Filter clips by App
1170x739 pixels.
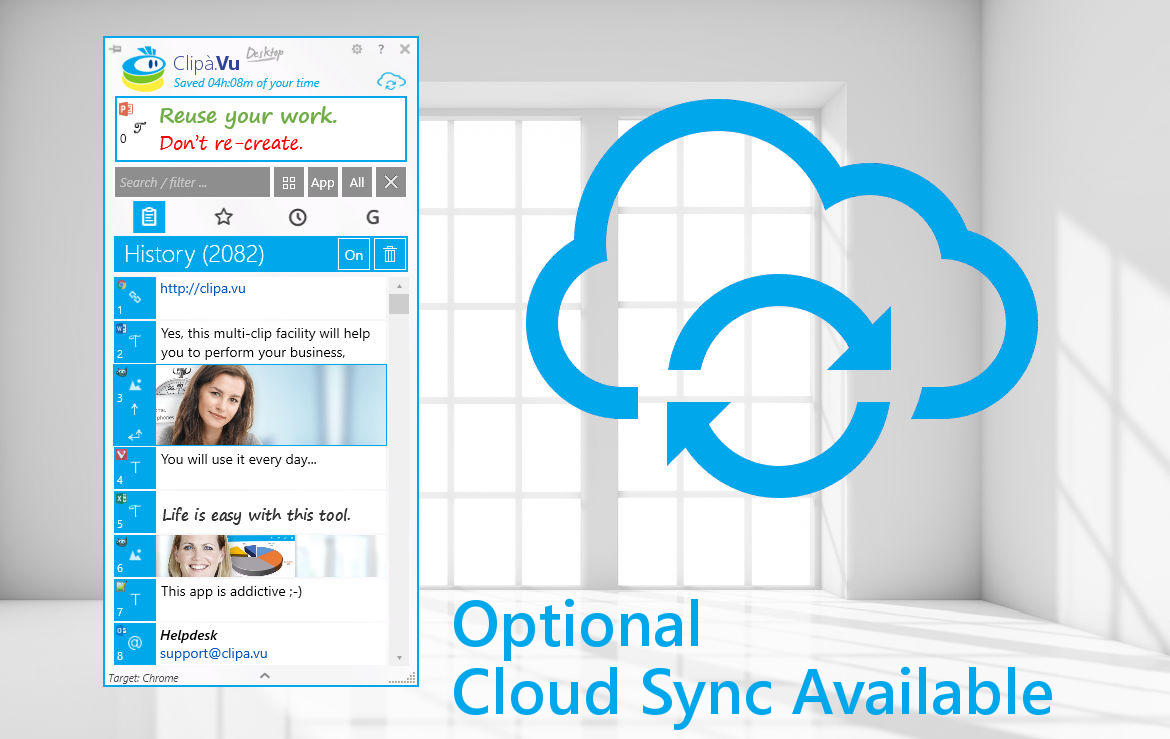click(322, 182)
